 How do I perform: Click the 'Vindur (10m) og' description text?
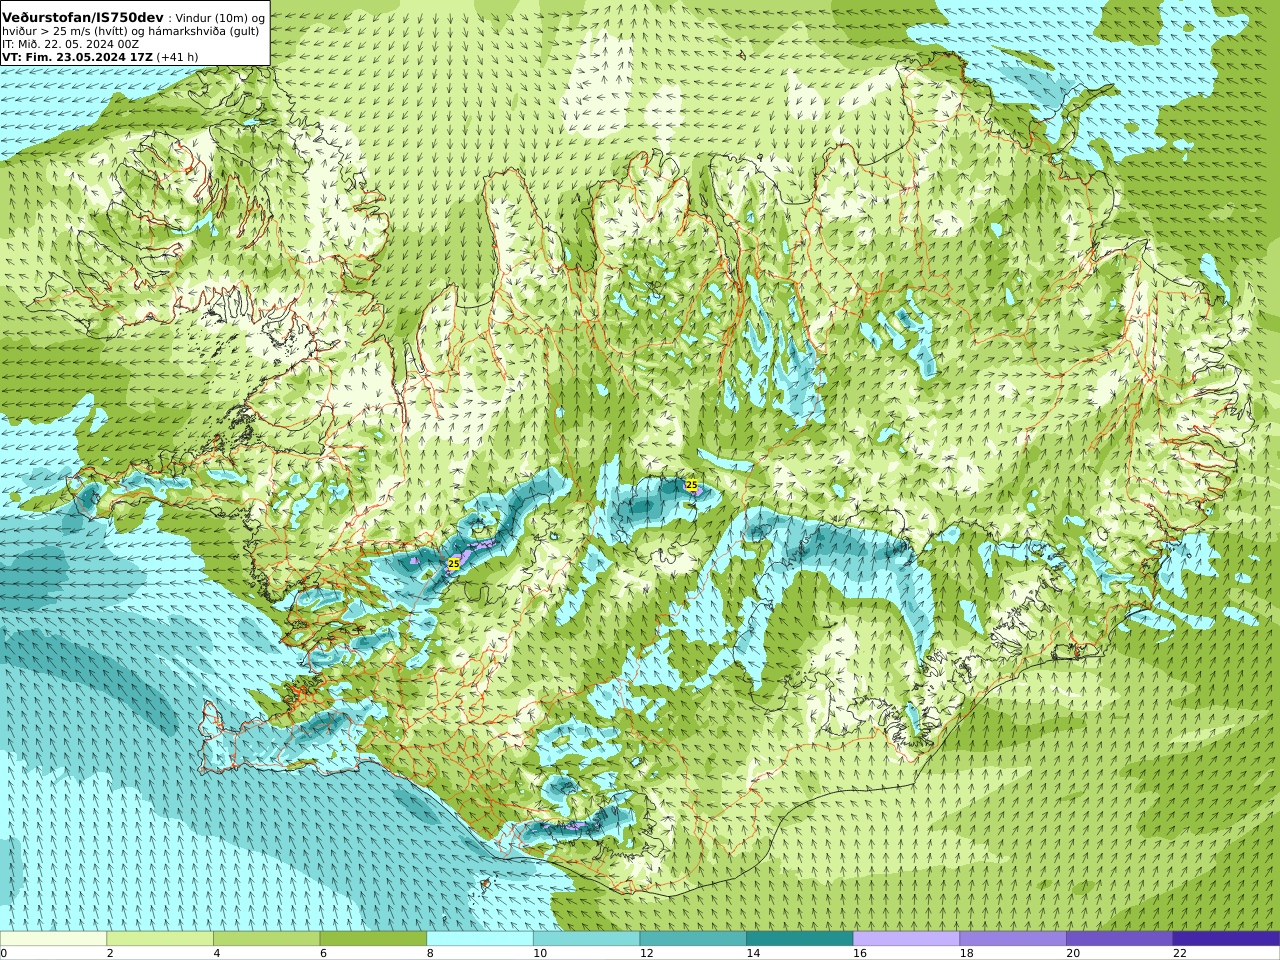(220, 18)
